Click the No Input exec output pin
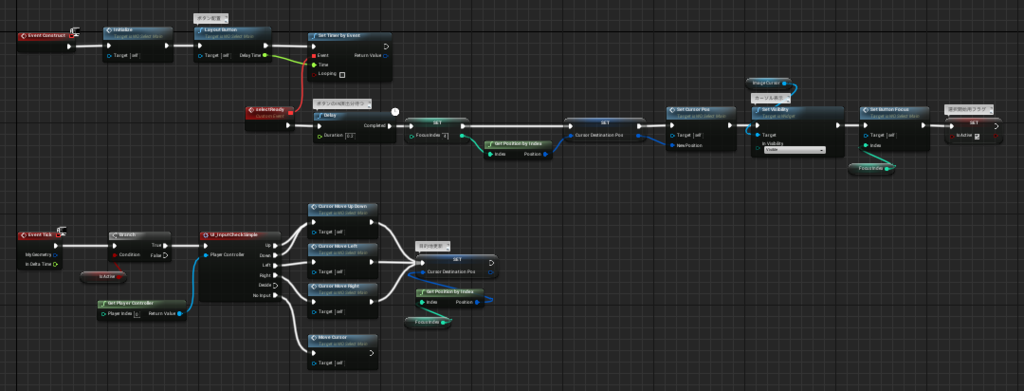Image resolution: width=1024 pixels, height=391 pixels. click(x=276, y=296)
